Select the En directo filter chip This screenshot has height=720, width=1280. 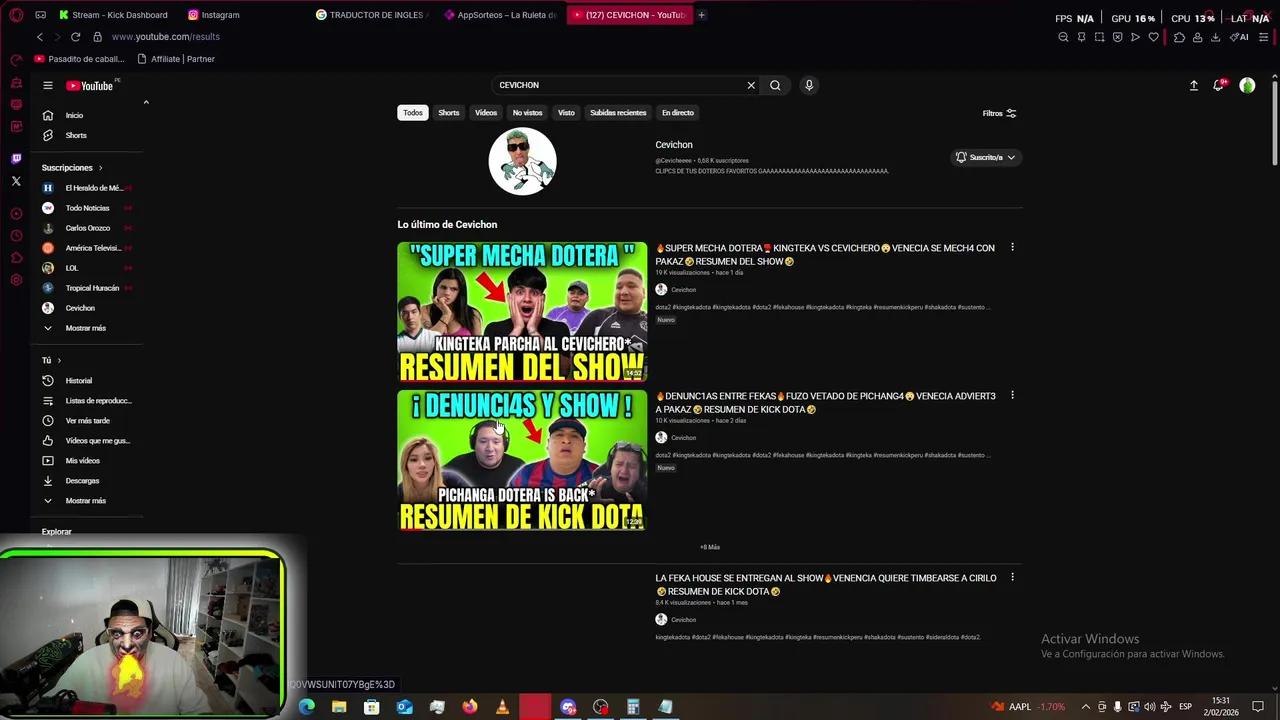point(678,113)
